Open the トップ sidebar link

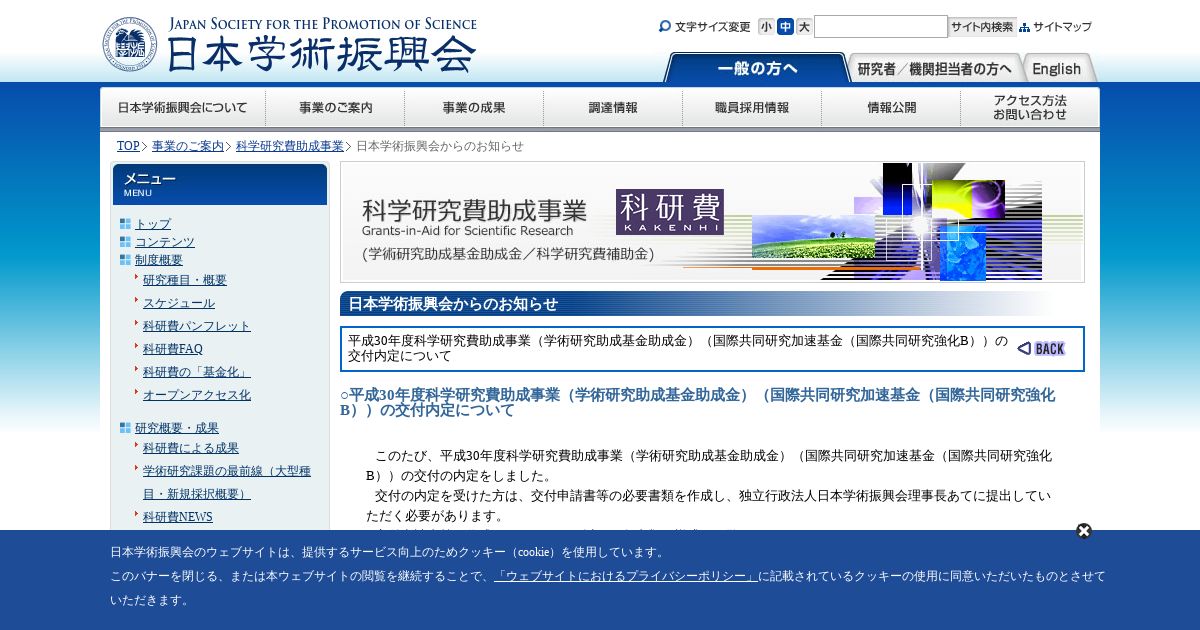coord(153,224)
